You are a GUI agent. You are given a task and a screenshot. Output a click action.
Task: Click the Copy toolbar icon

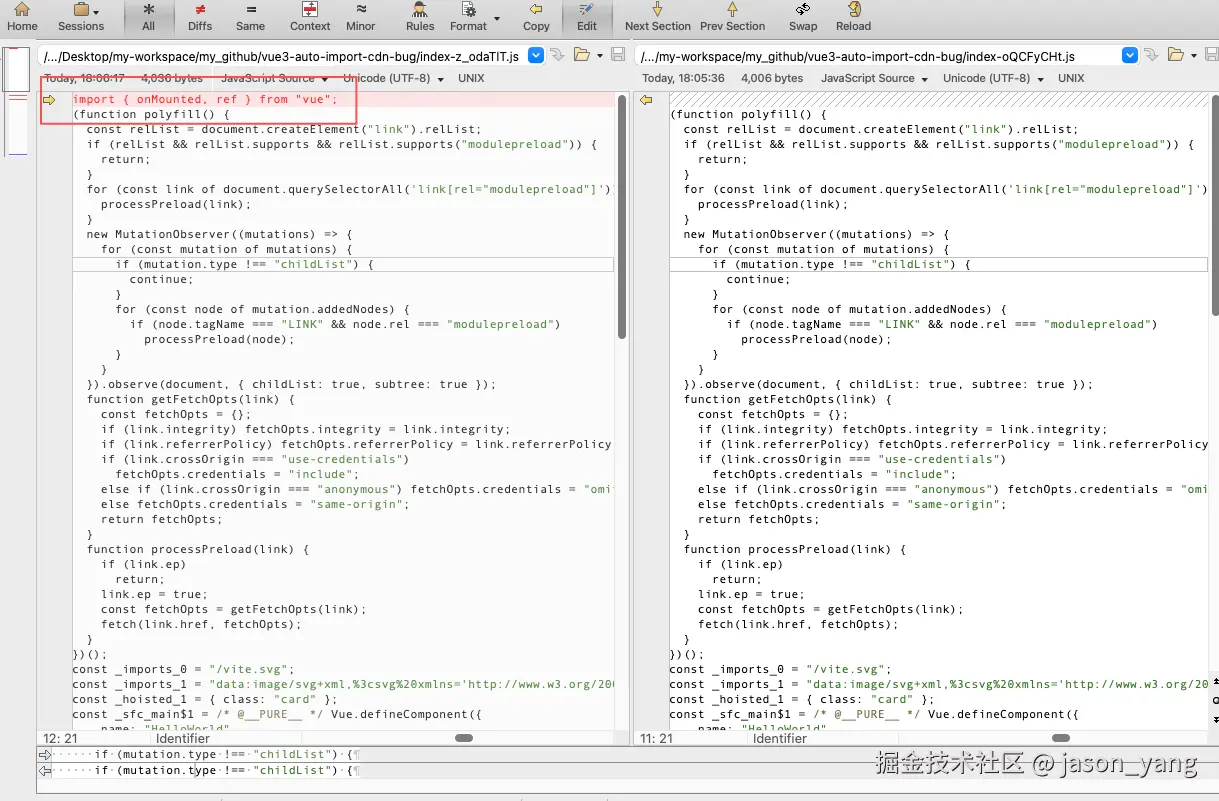pos(536,17)
